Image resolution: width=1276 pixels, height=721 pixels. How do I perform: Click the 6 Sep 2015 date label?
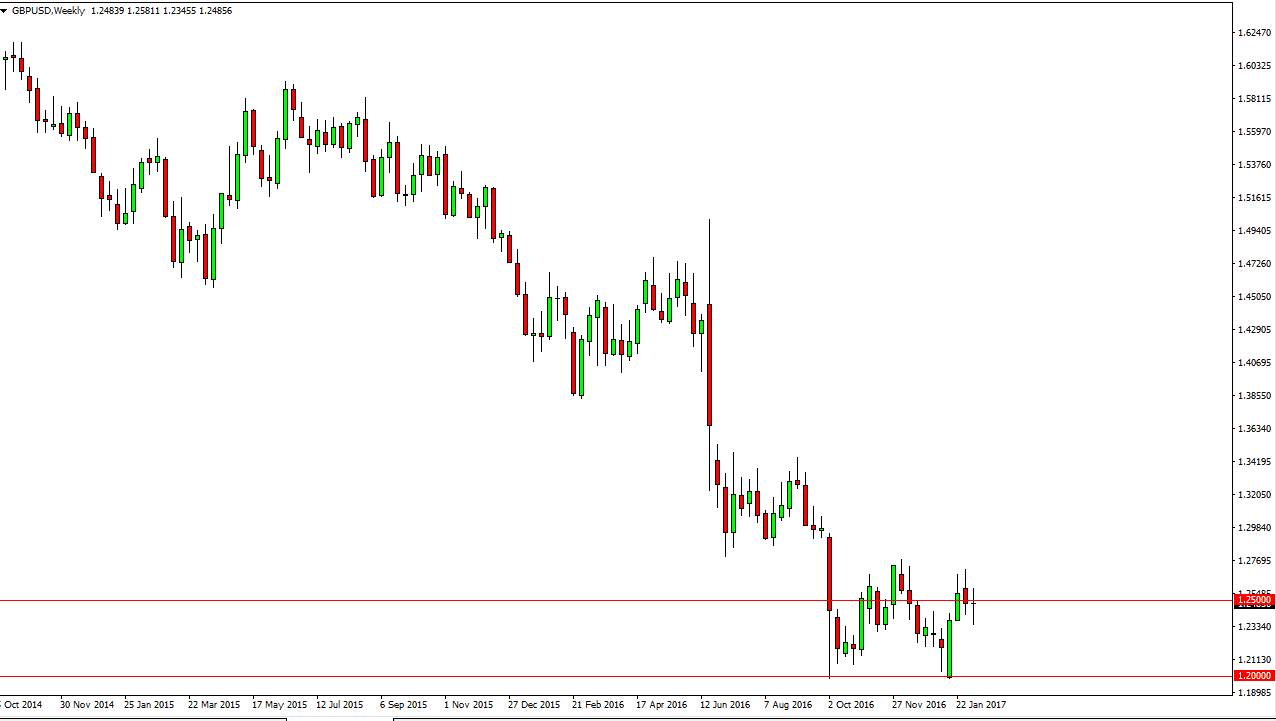[404, 705]
